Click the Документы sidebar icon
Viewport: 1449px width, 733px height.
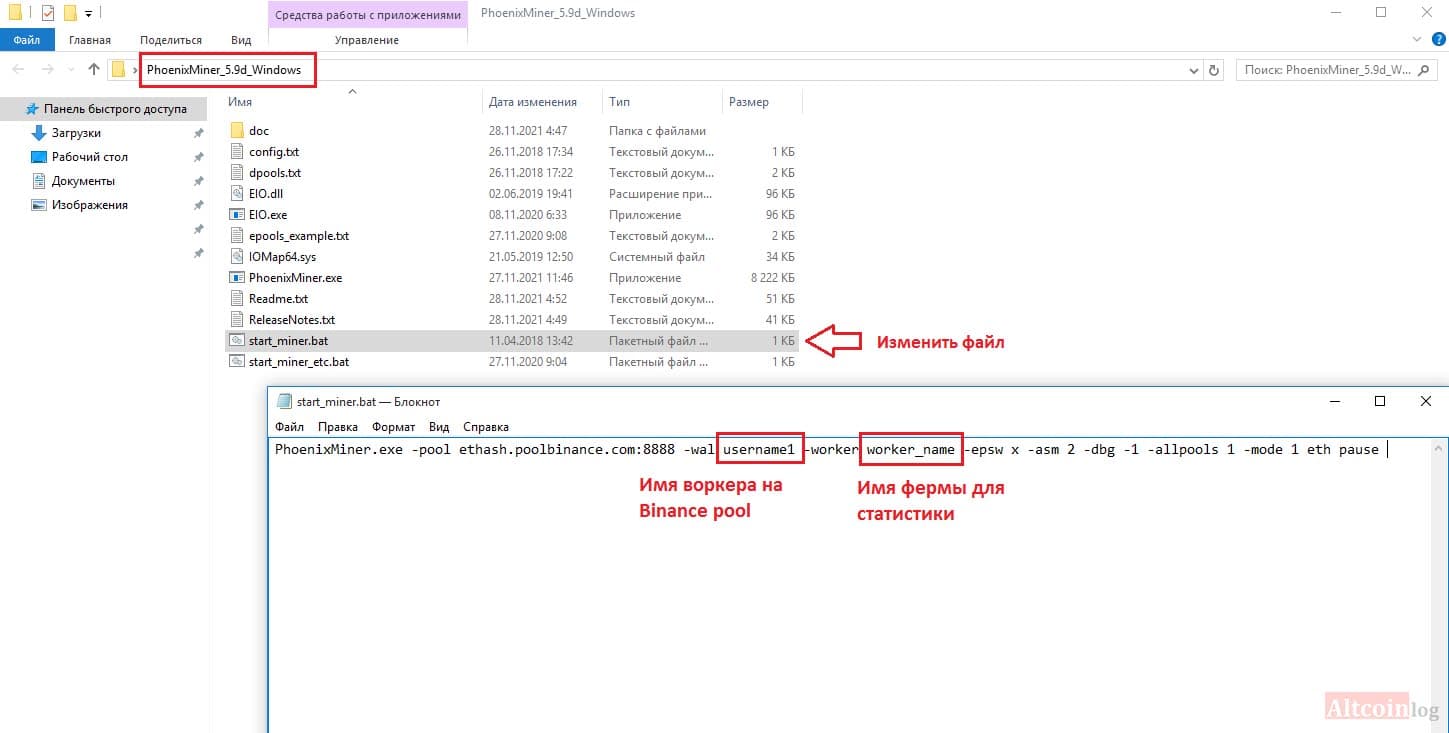pos(39,181)
